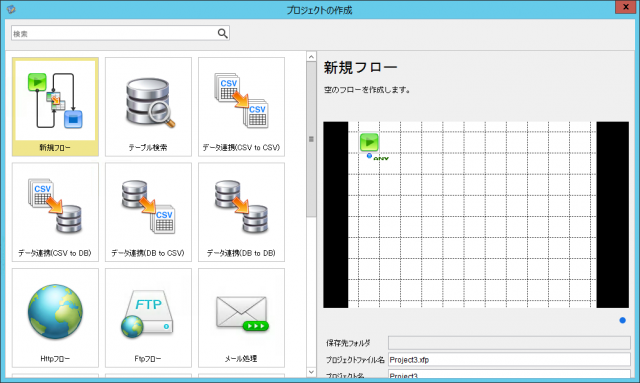
Task: Click the プロジェクト名 field Project3
Action: [509, 375]
